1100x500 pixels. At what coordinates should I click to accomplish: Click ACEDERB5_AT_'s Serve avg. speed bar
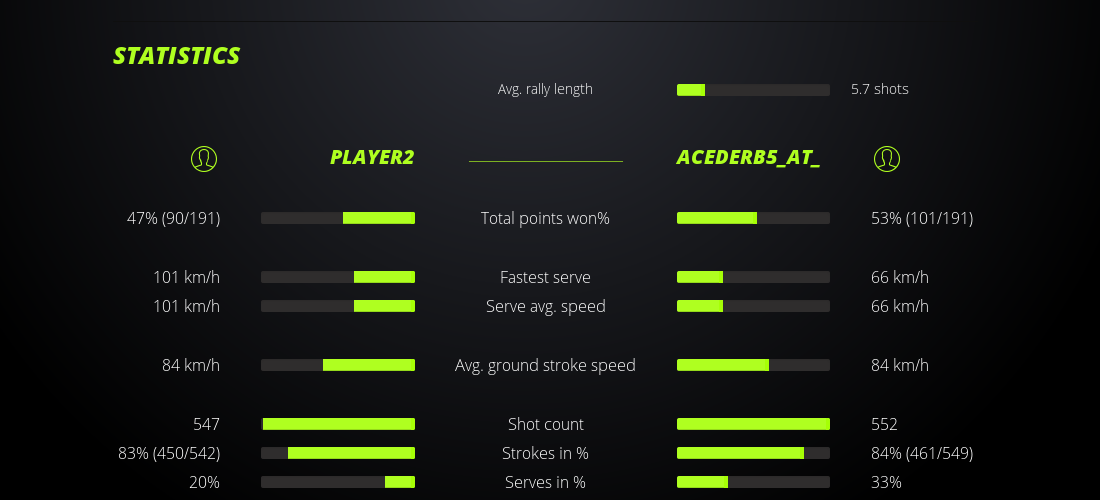pos(753,306)
